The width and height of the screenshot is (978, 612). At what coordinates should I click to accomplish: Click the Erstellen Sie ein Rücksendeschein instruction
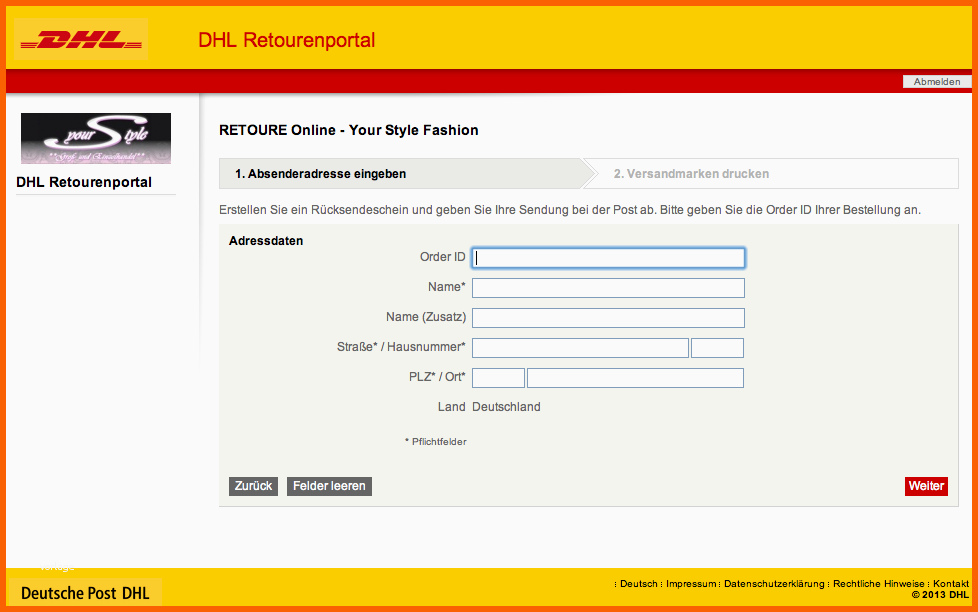click(570, 210)
